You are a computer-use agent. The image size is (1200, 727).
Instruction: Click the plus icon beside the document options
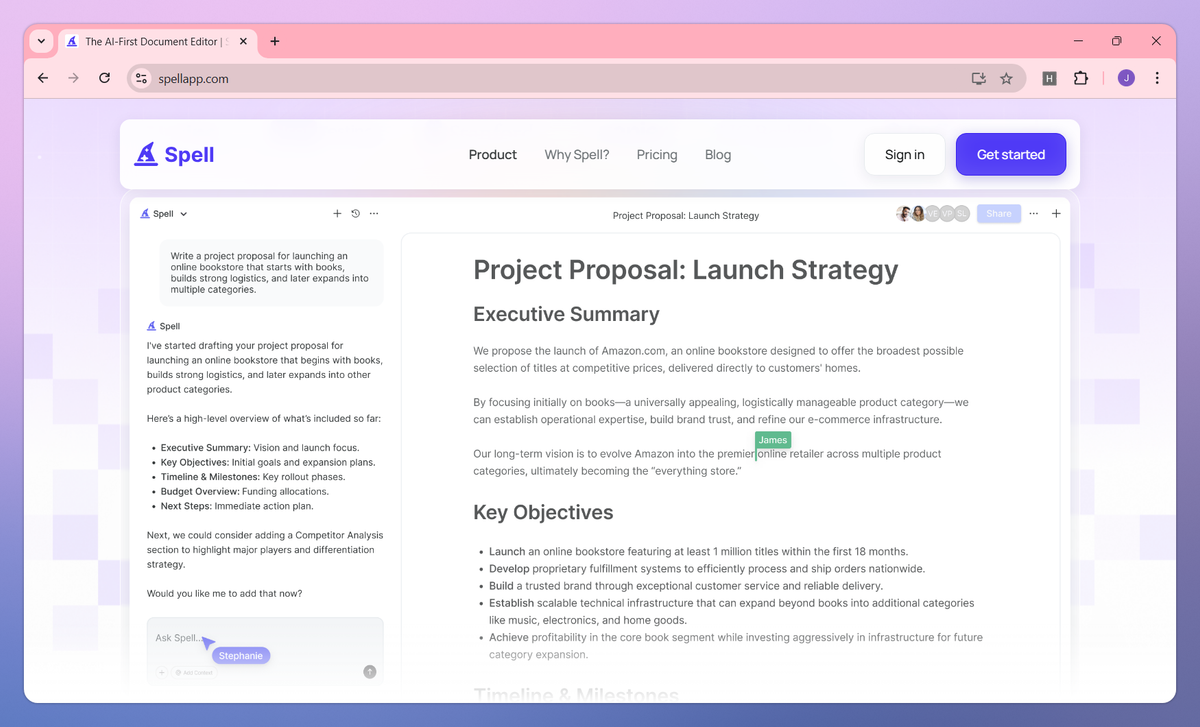[1056, 214]
